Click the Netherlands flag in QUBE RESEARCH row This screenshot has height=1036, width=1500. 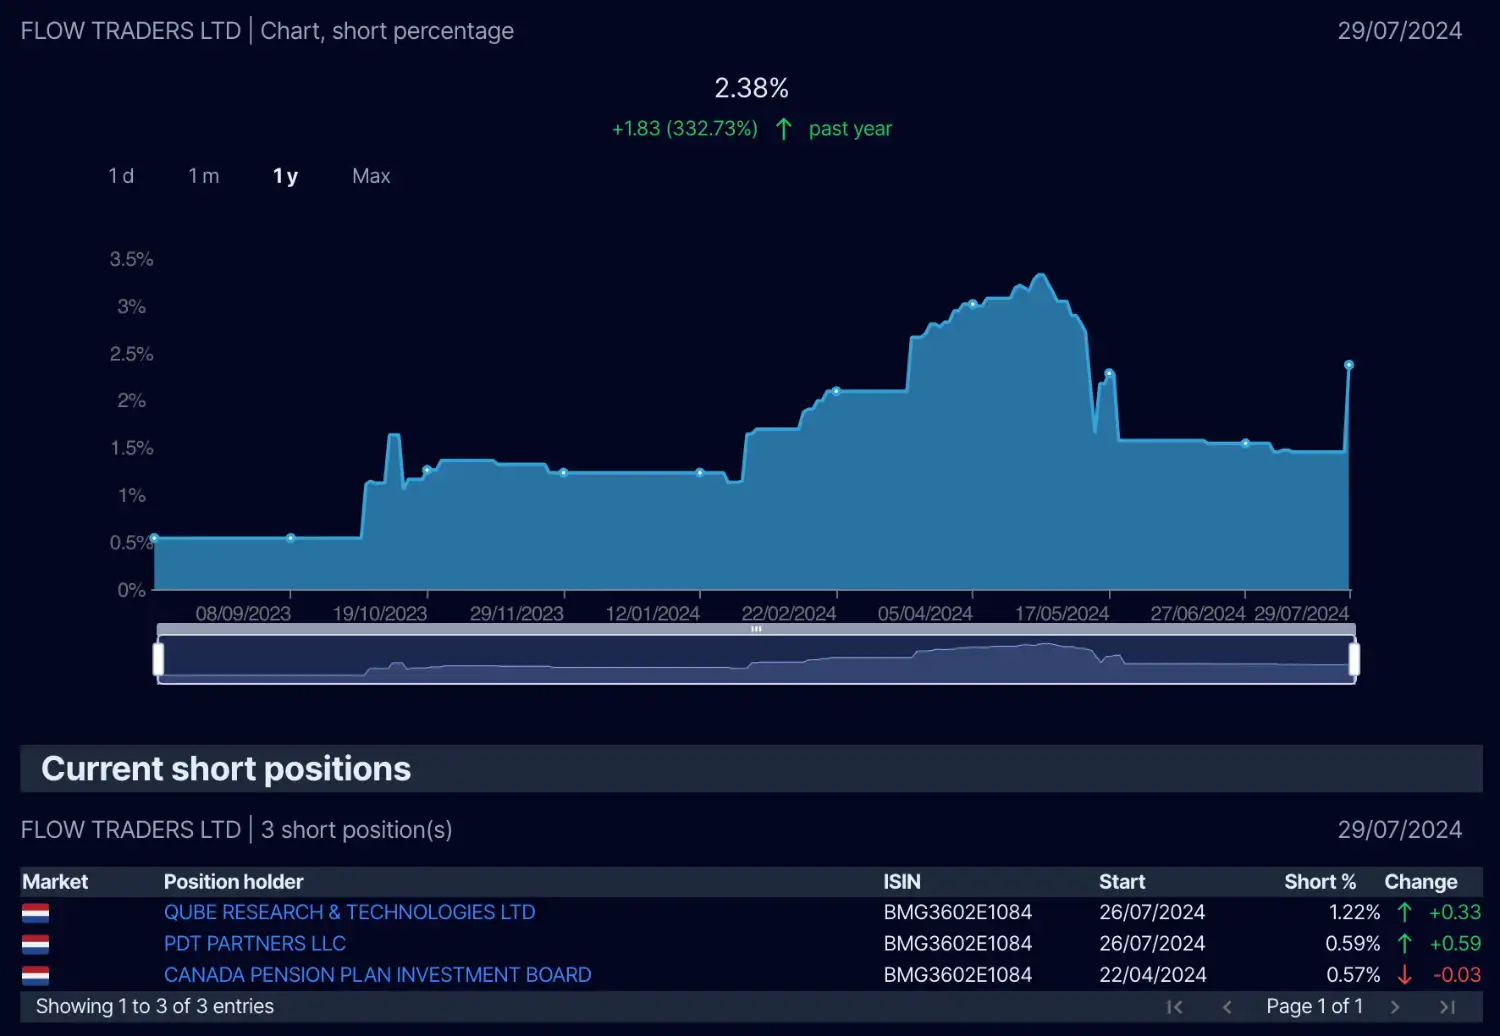tap(36, 913)
